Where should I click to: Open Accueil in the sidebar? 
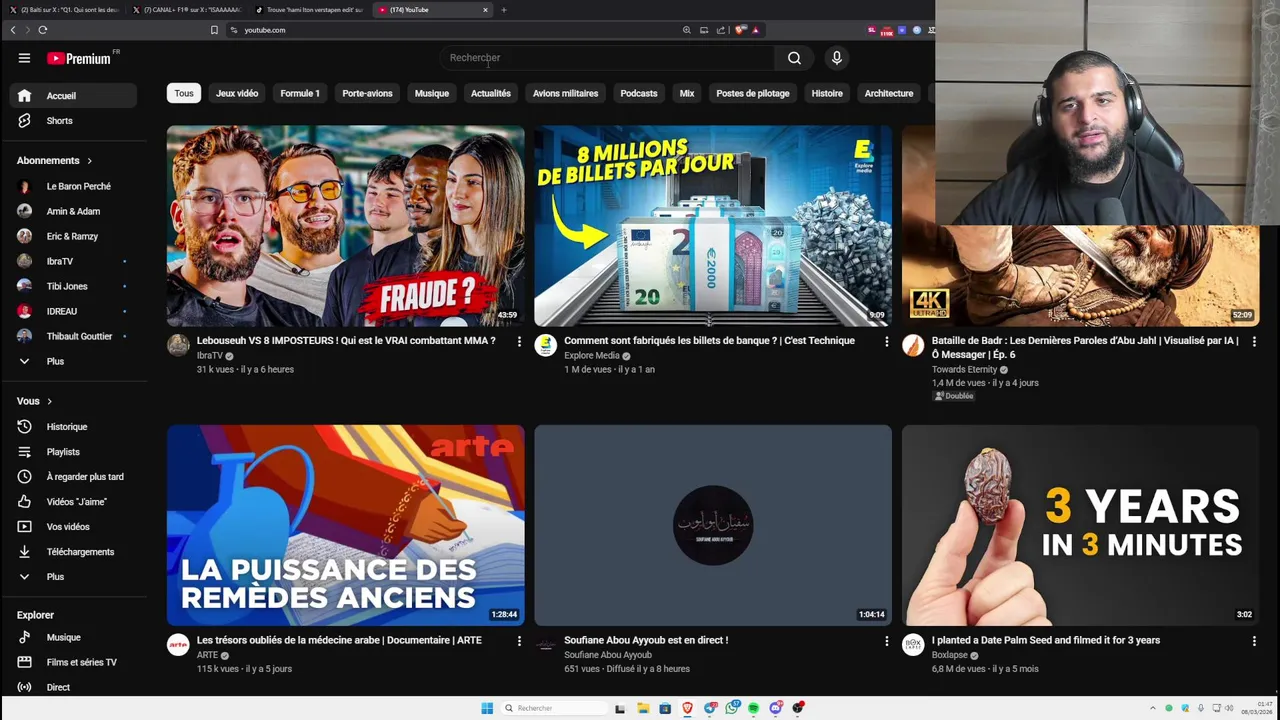pyautogui.click(x=73, y=96)
